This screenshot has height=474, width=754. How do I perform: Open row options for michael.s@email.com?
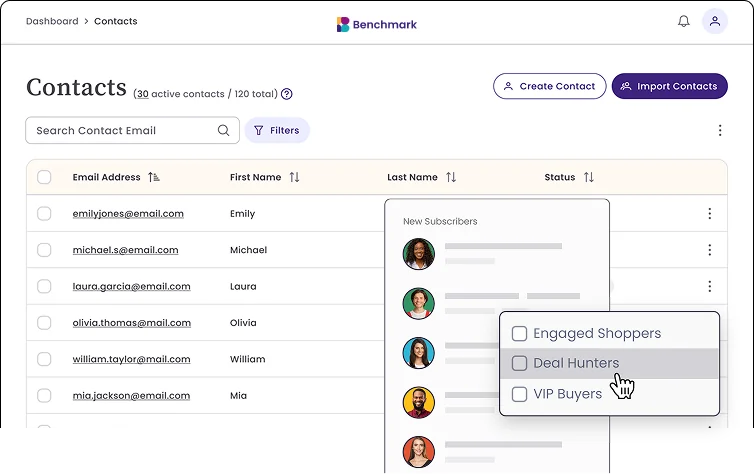[x=709, y=250]
